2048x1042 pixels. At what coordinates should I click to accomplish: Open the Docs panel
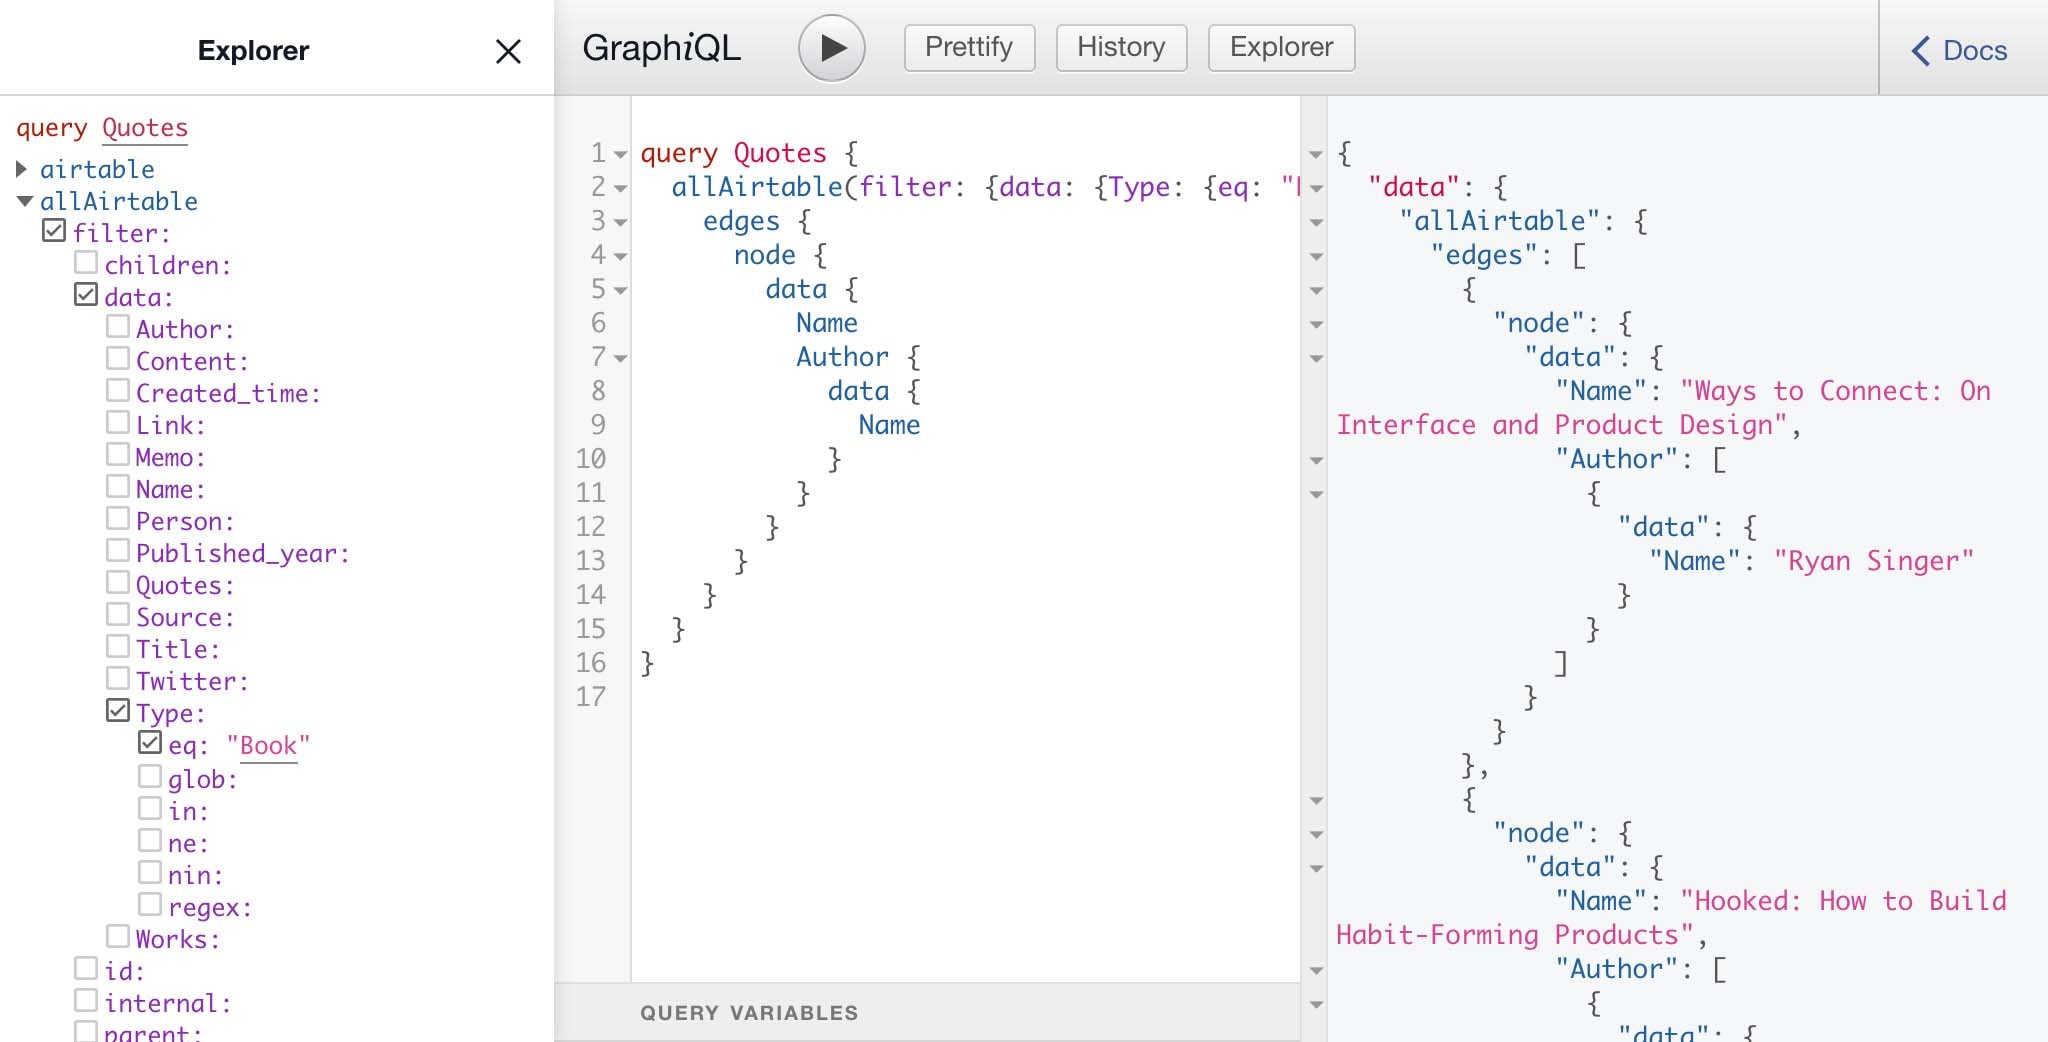[1962, 50]
